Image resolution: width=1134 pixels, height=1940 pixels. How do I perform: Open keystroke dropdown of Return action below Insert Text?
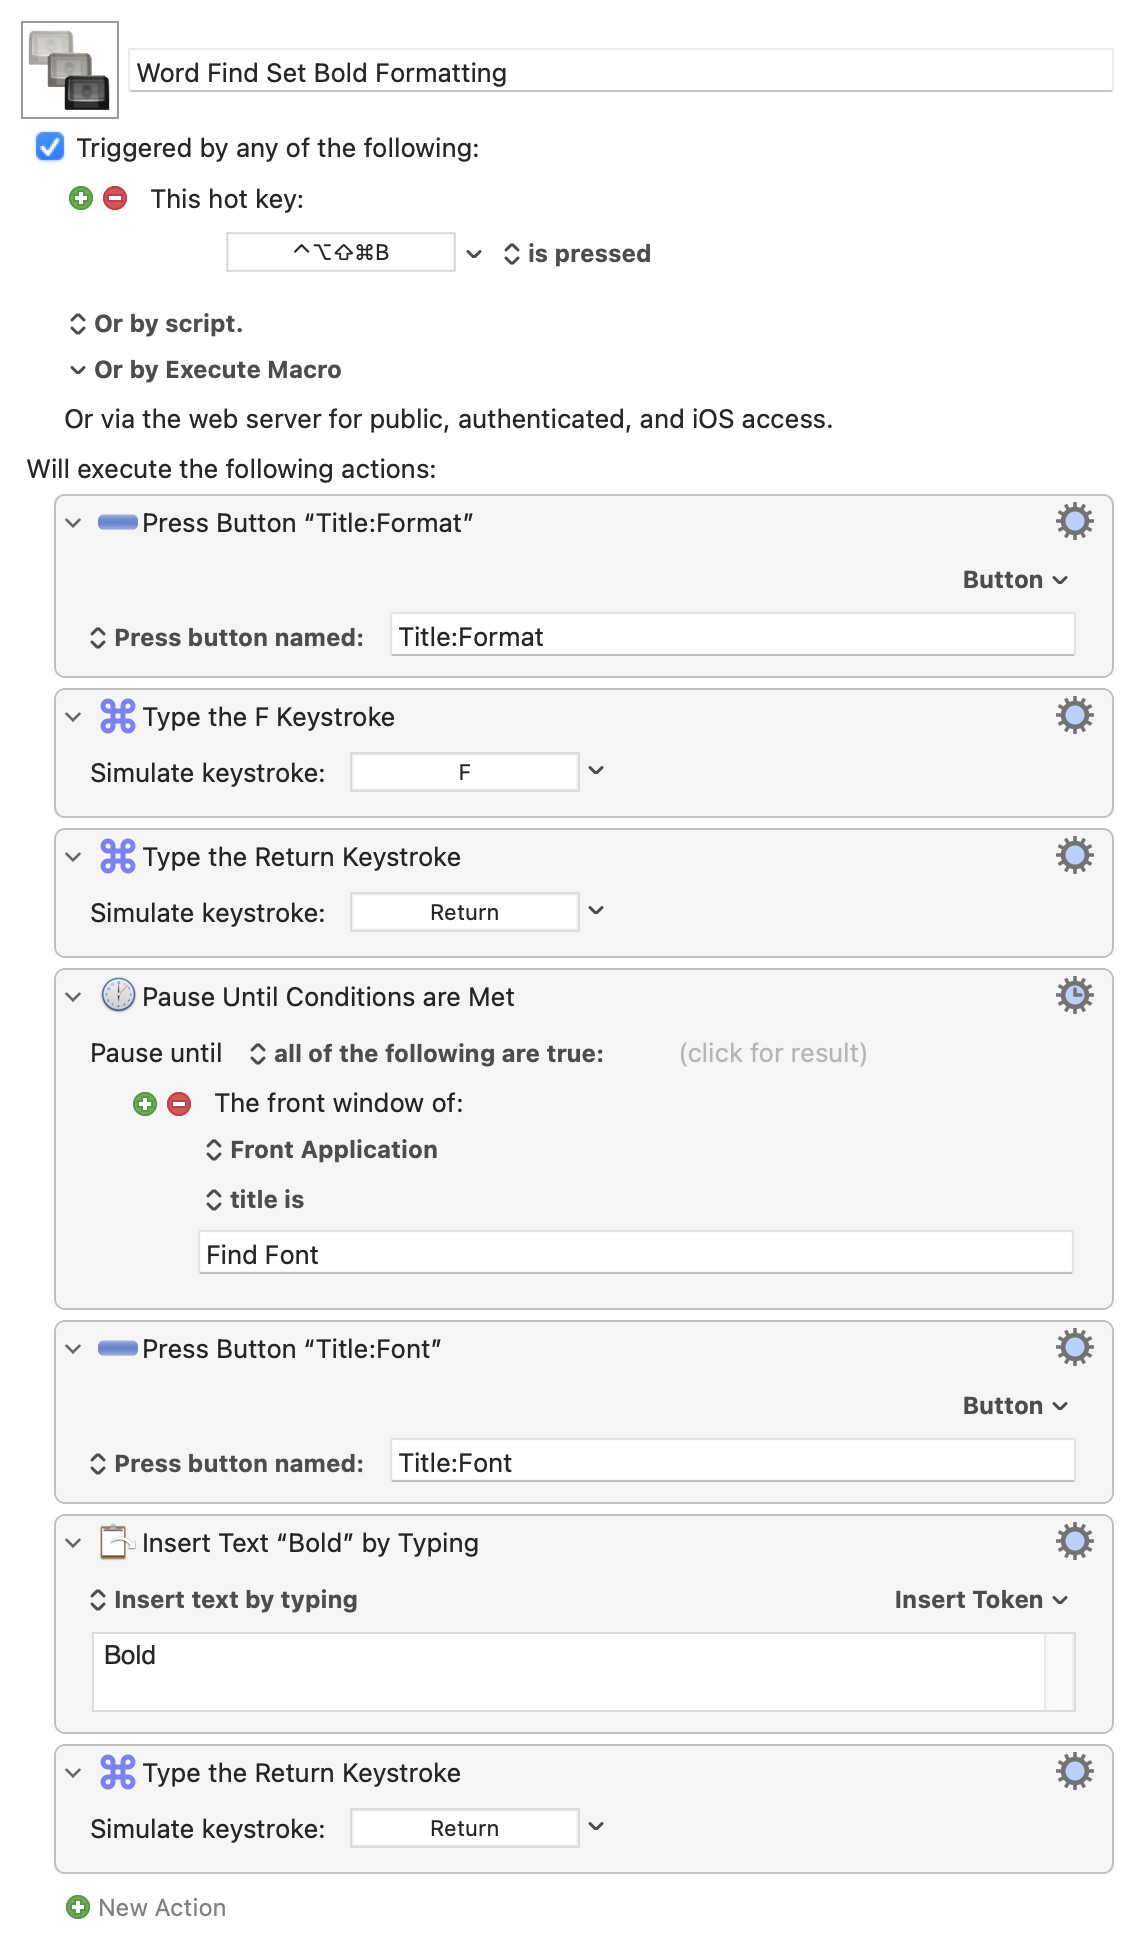(597, 1827)
